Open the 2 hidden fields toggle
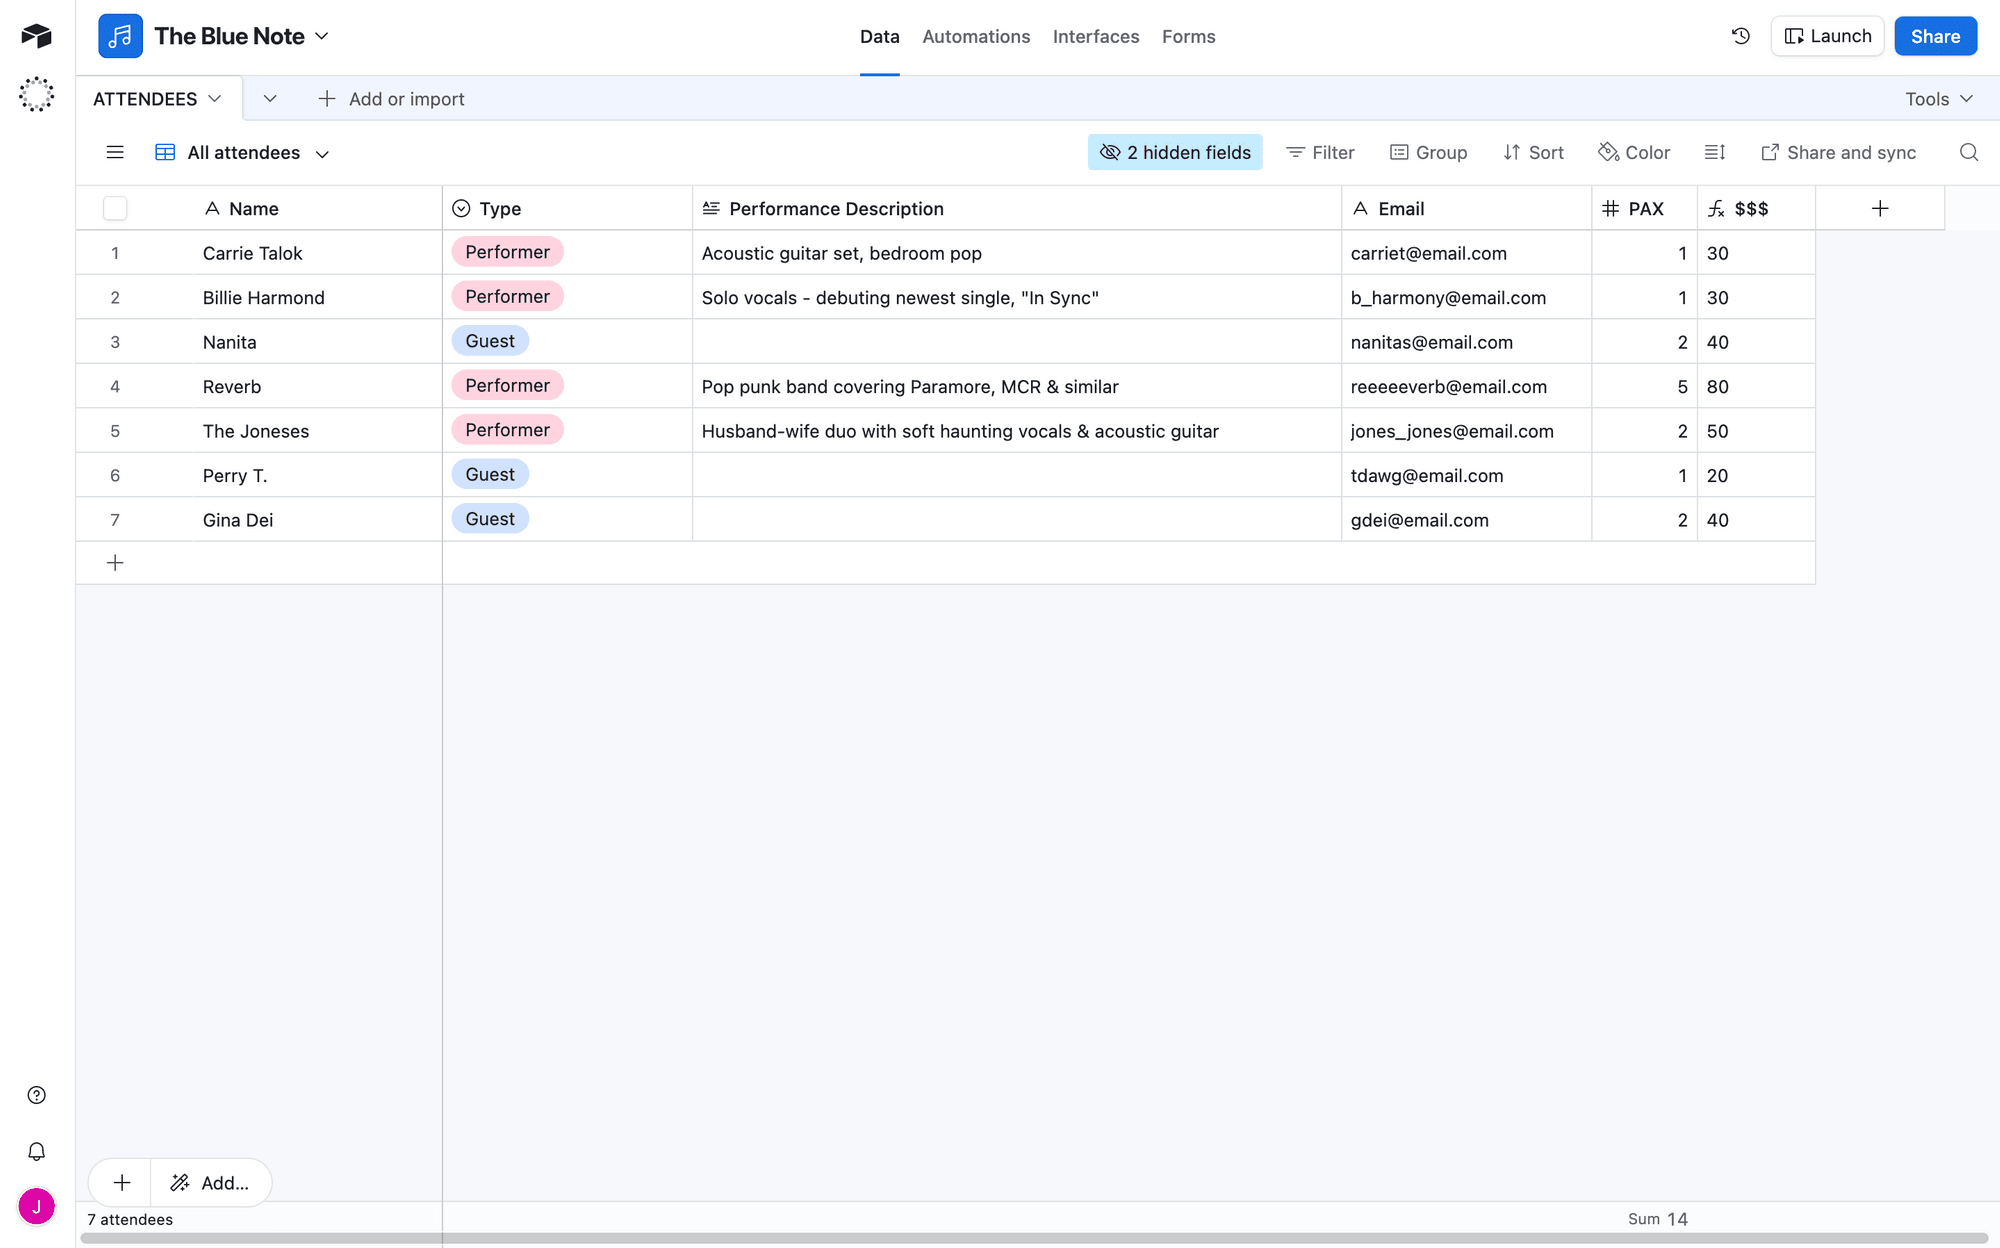This screenshot has width=2000, height=1248. pos(1175,152)
